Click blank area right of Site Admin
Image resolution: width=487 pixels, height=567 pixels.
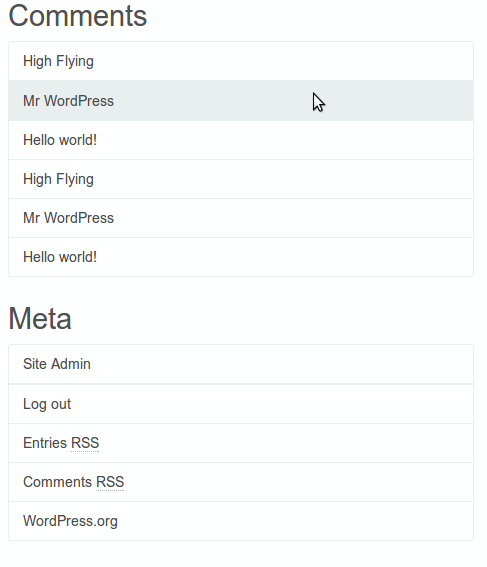click(282, 364)
